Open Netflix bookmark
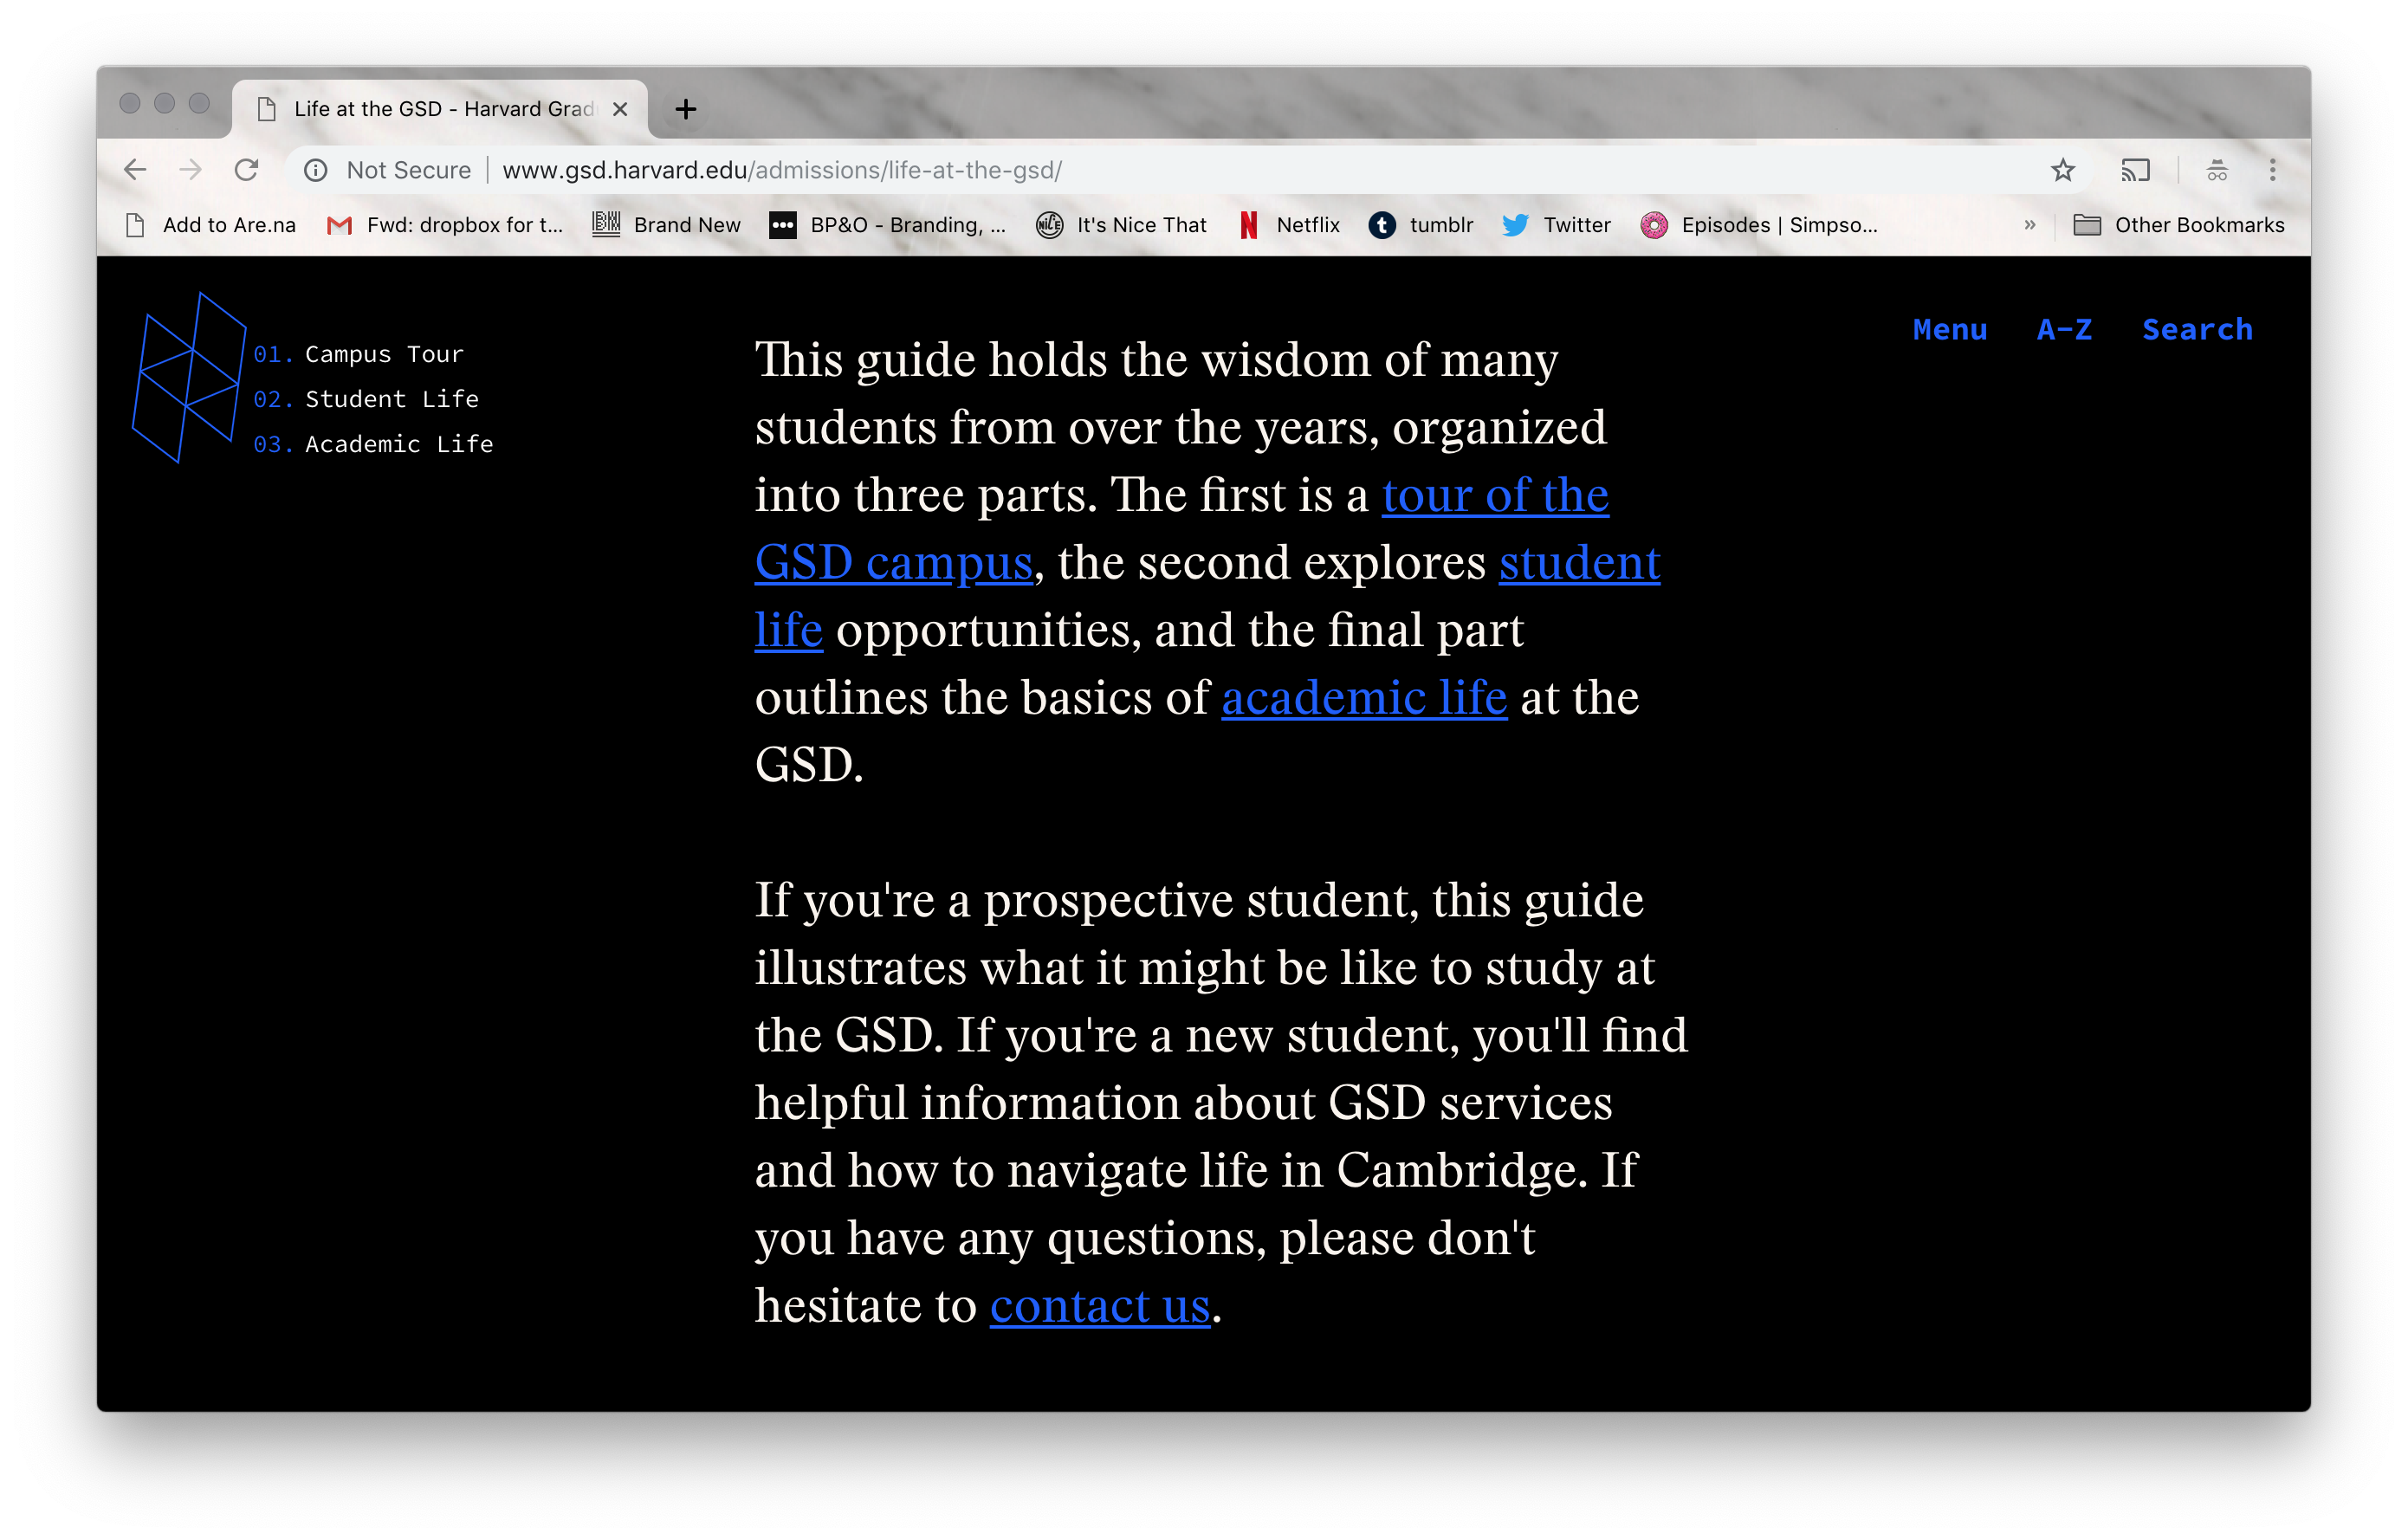This screenshot has width=2408, height=1540. pos(1289,225)
